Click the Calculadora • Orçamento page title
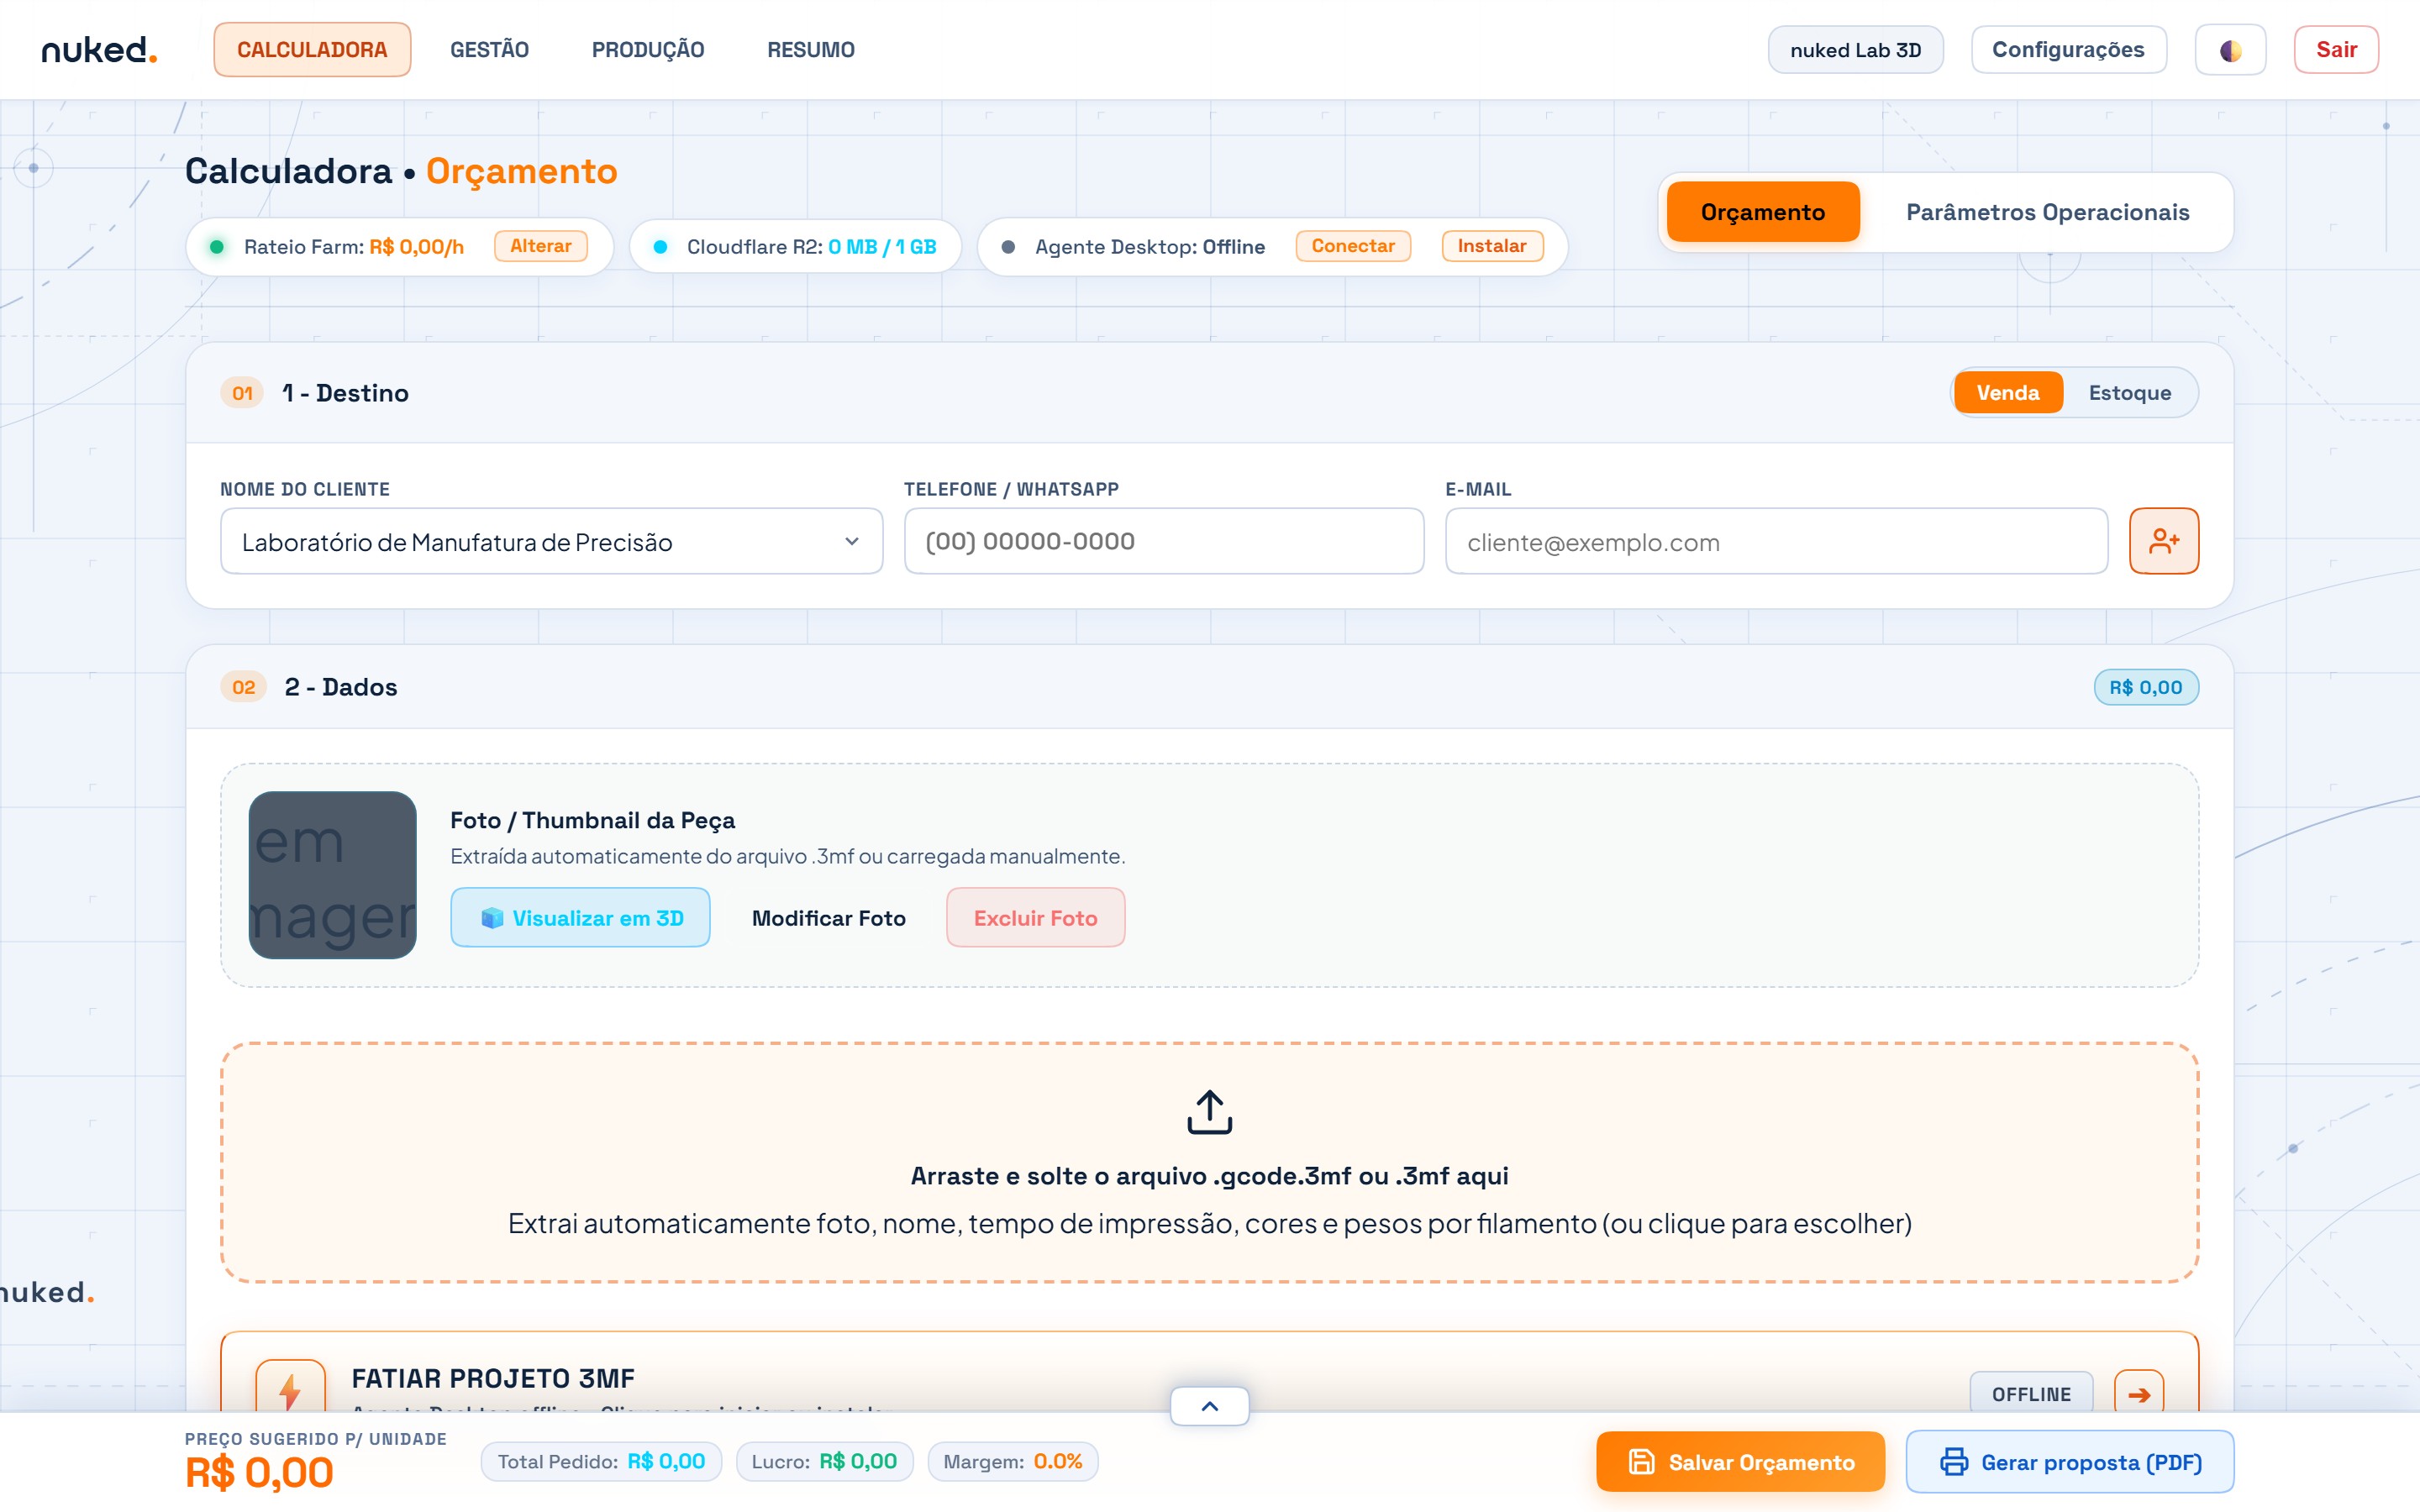The image size is (2420, 1512). click(x=401, y=171)
